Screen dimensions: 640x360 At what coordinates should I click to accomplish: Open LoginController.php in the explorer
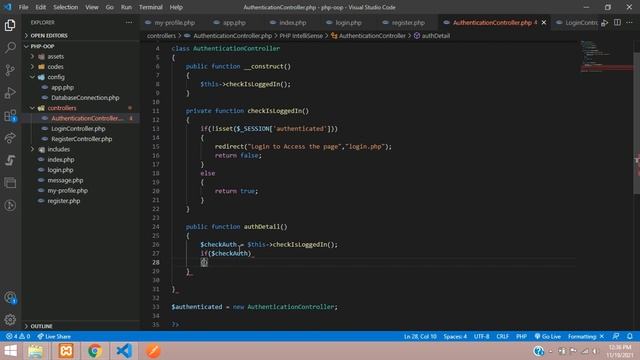point(78,129)
